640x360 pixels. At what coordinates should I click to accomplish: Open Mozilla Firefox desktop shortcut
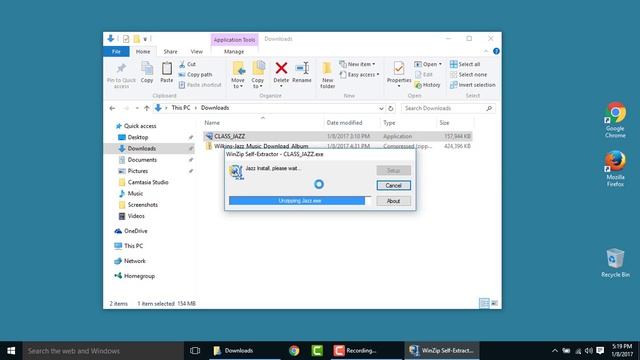[x=615, y=169]
